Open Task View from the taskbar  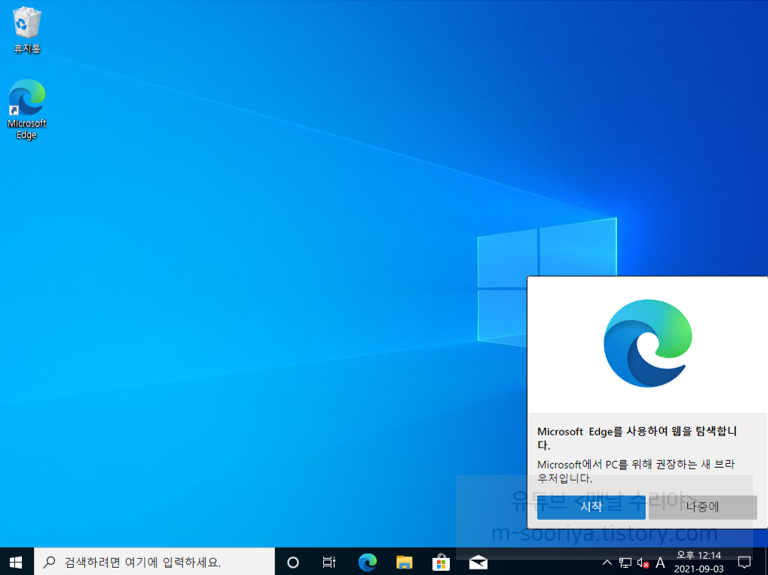[329, 562]
